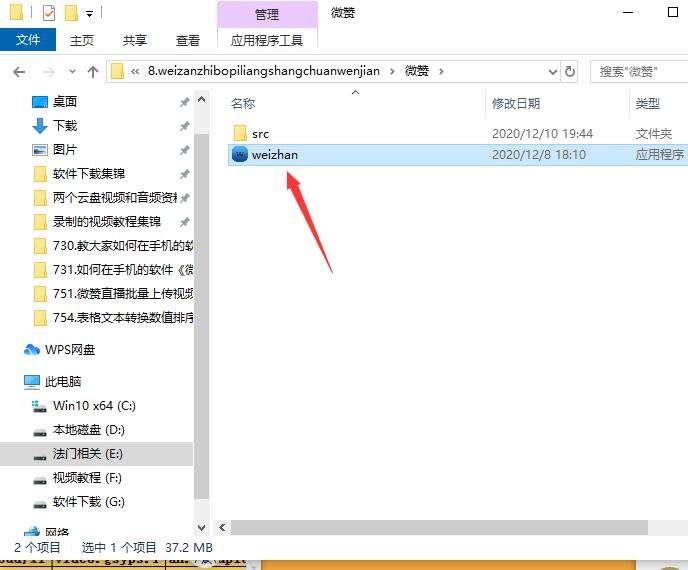Click the horizontal scrollbar left arrow
The width and height of the screenshot is (688, 570).
click(222, 527)
